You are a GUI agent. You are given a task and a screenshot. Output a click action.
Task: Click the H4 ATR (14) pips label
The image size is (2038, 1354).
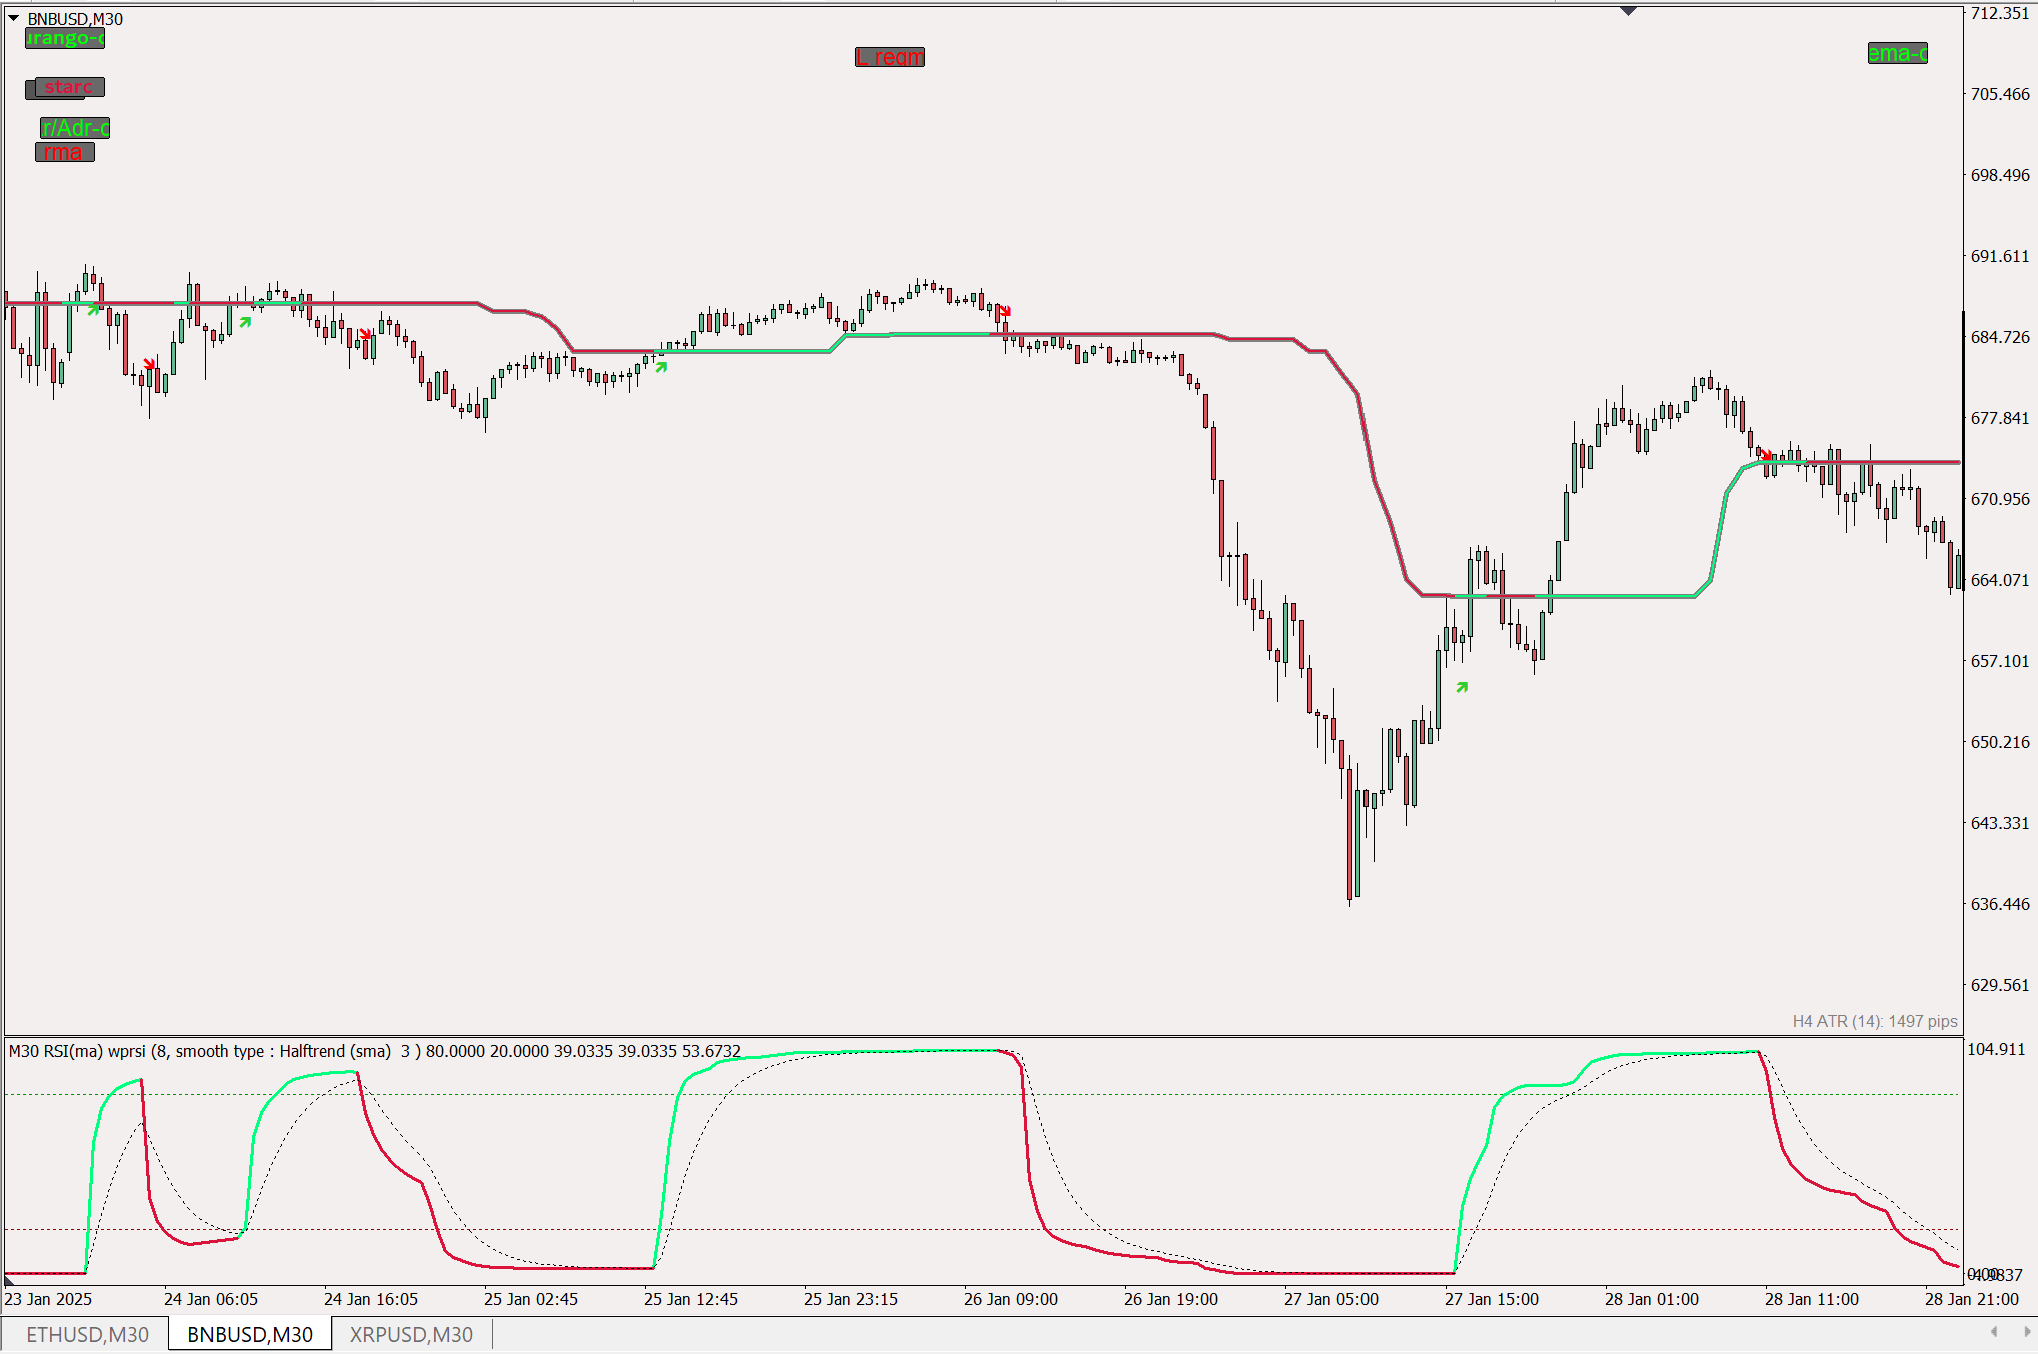point(1874,1021)
